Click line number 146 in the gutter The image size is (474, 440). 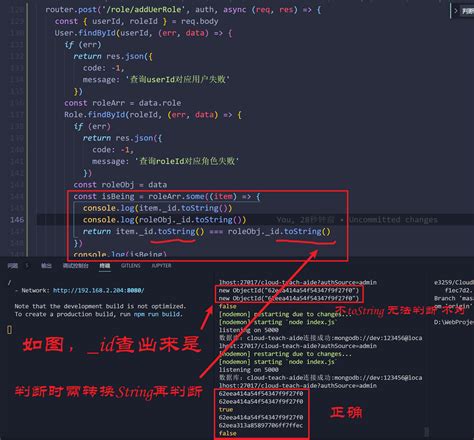pyautogui.click(x=17, y=220)
